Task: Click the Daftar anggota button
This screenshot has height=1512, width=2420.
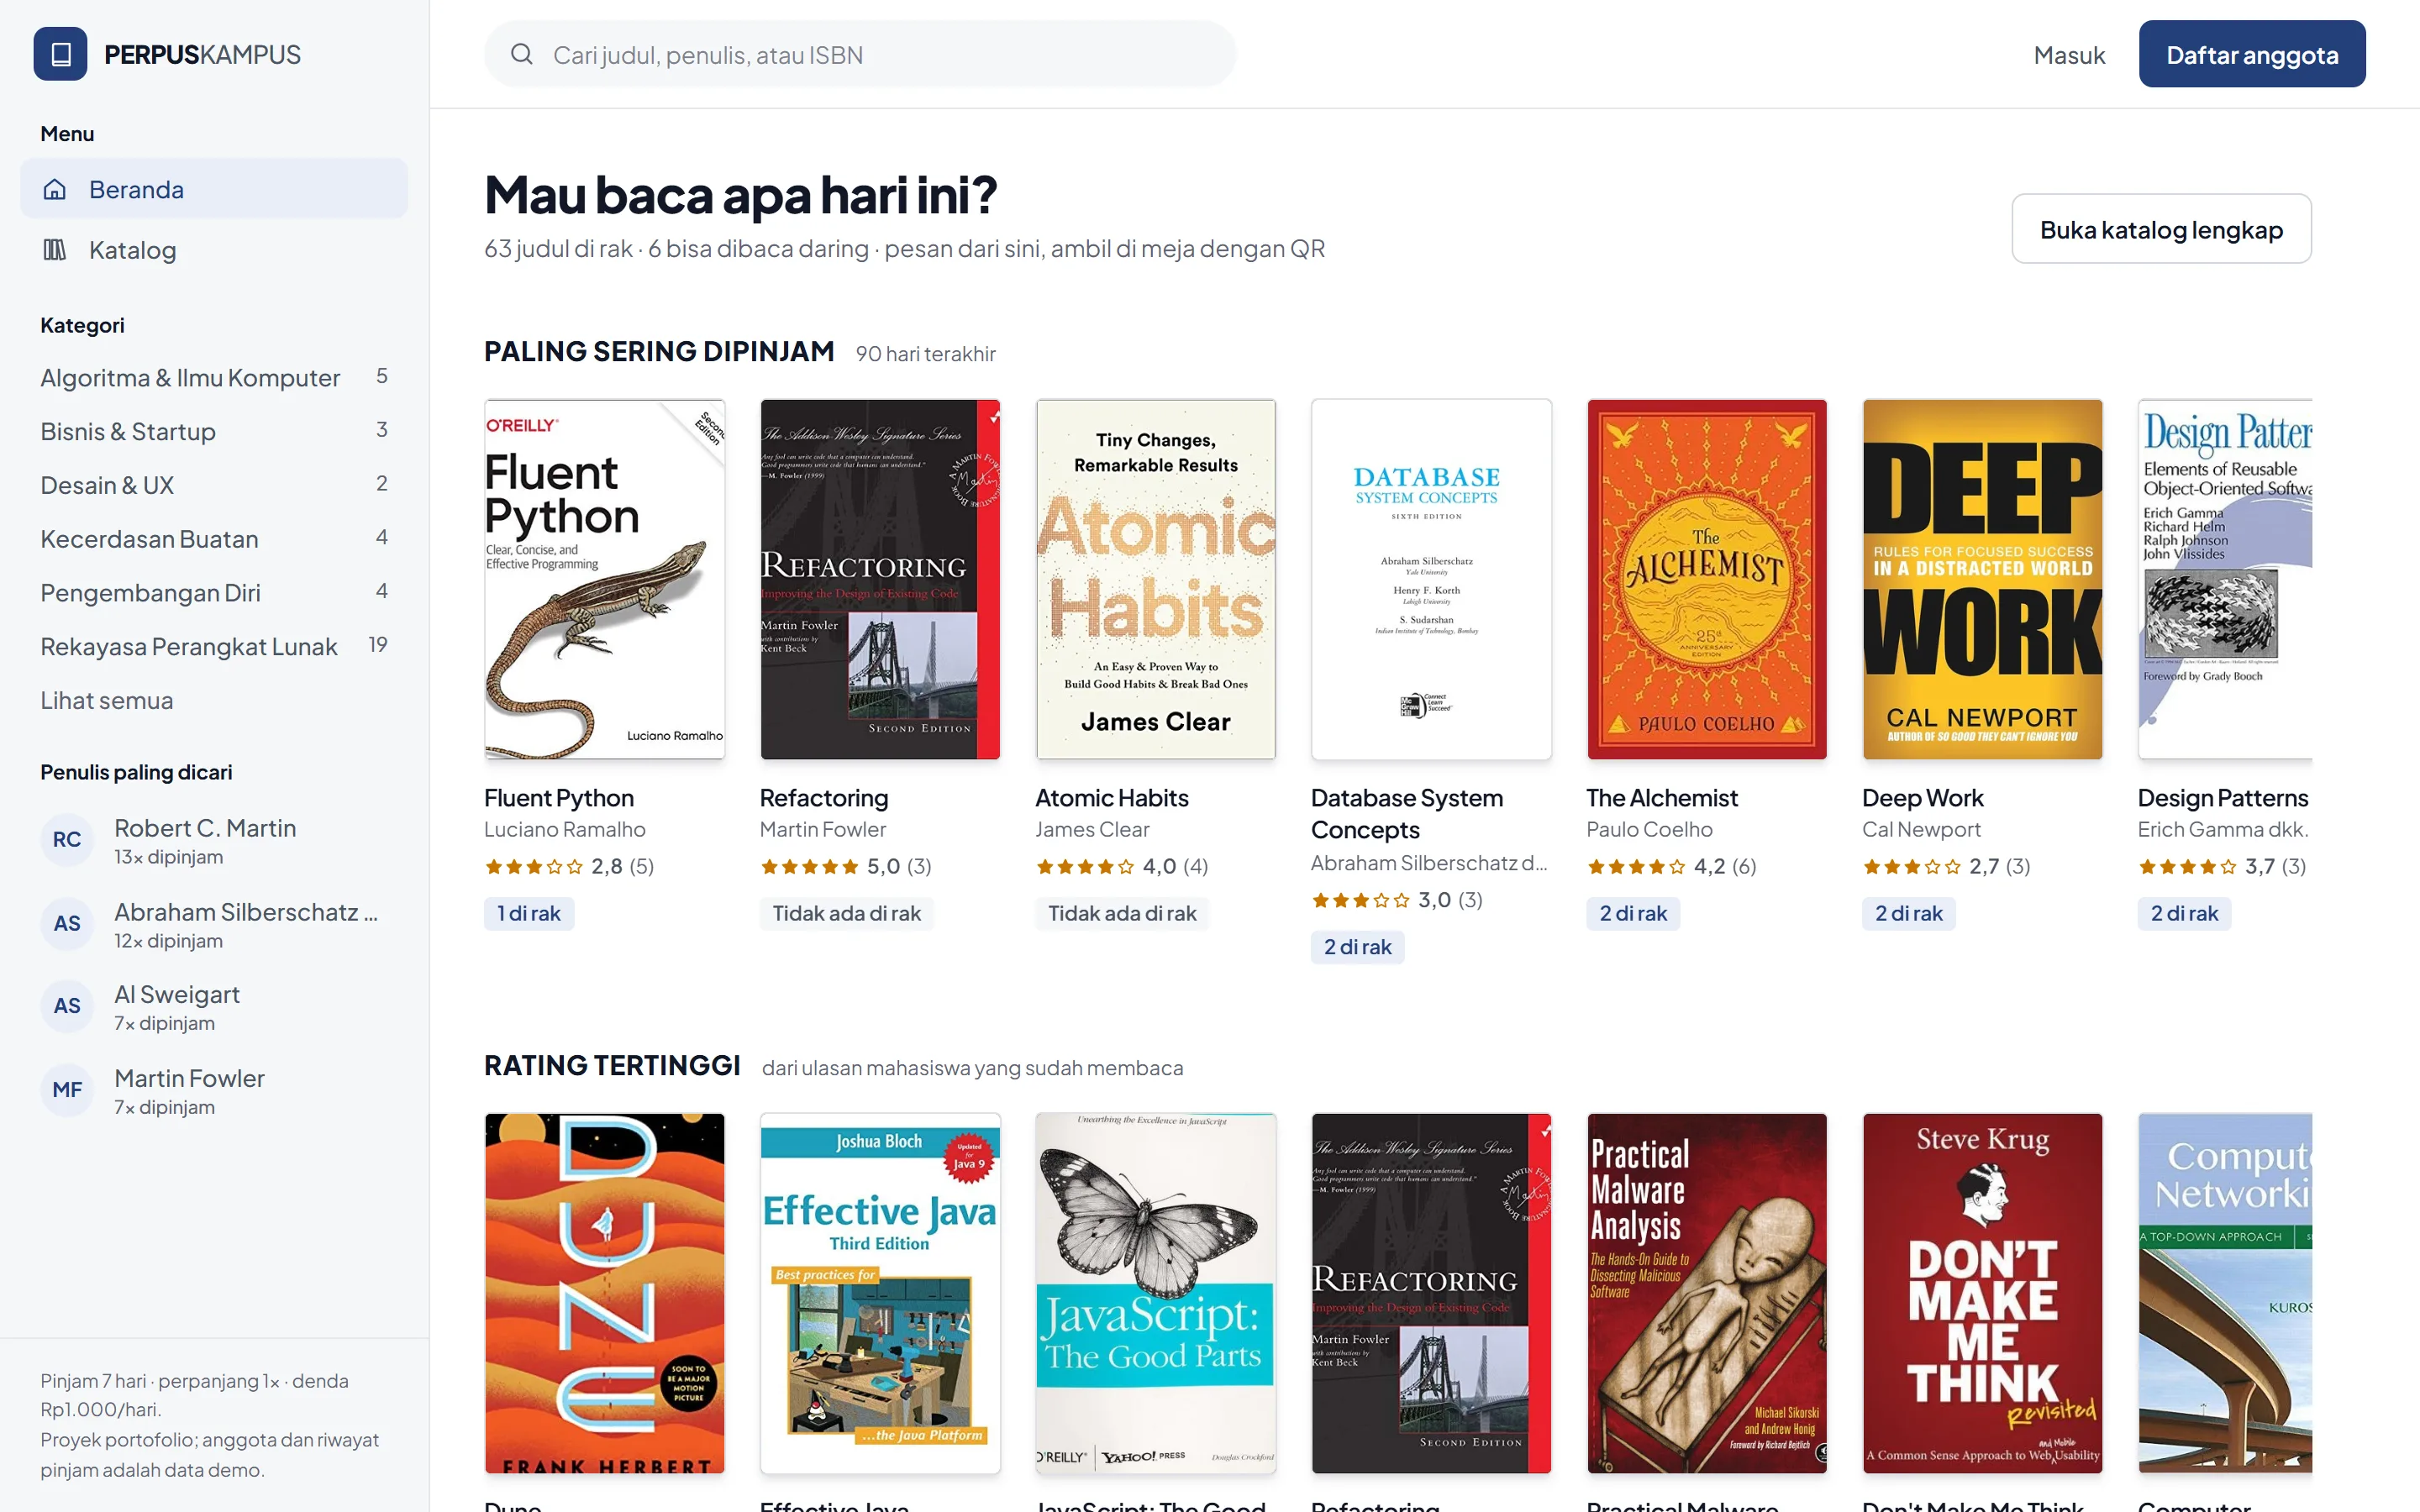Action: coord(2252,54)
